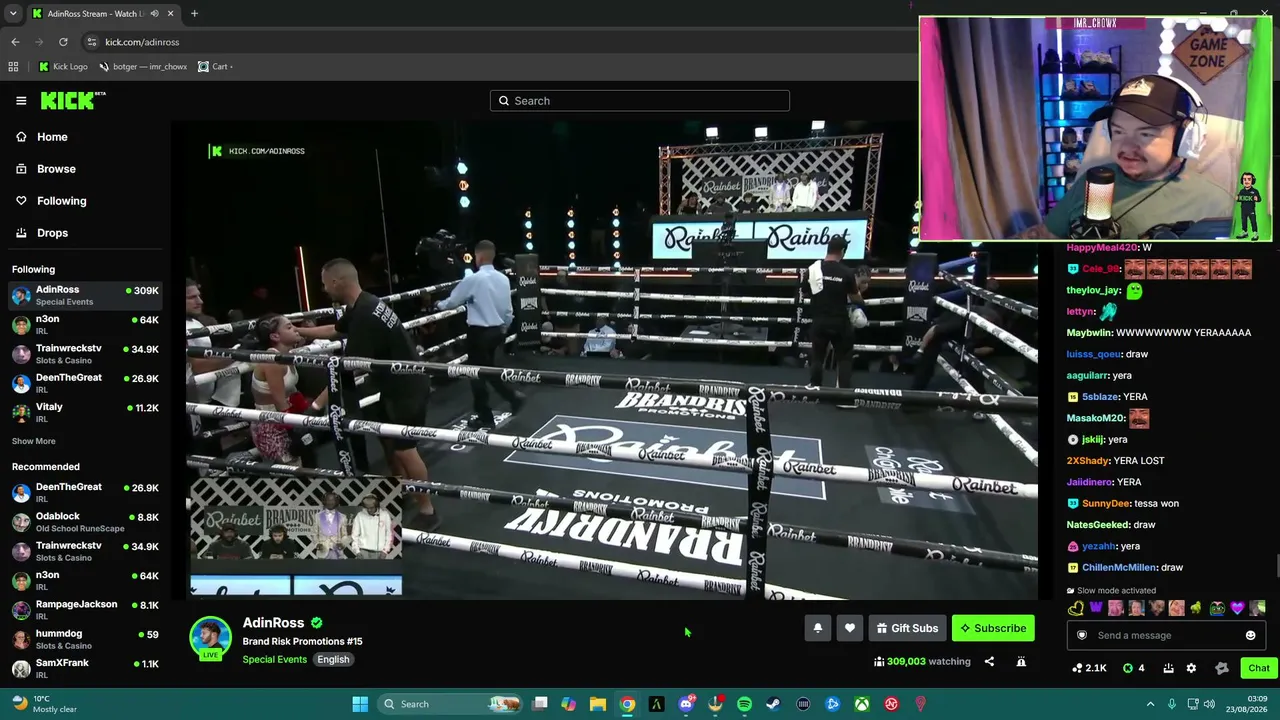This screenshot has width=1280, height=720.
Task: Open the Cart bookmark
Action: click(x=215, y=67)
